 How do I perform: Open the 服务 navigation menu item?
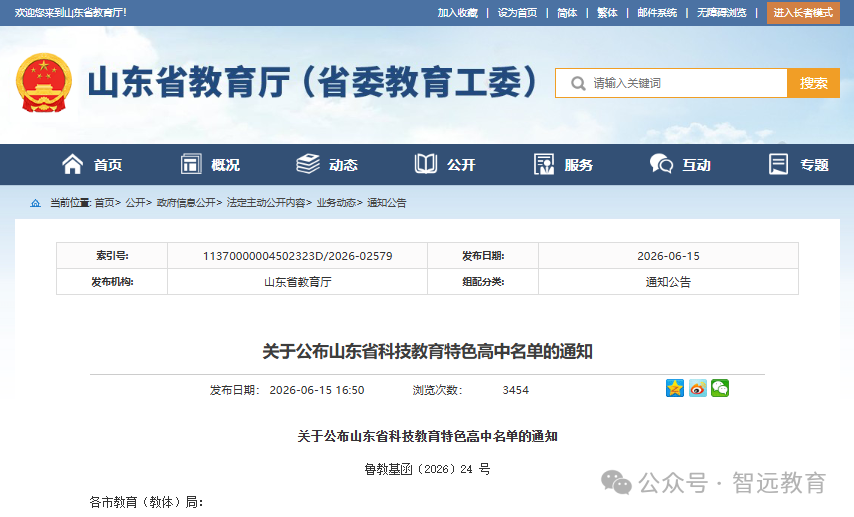[x=578, y=165]
